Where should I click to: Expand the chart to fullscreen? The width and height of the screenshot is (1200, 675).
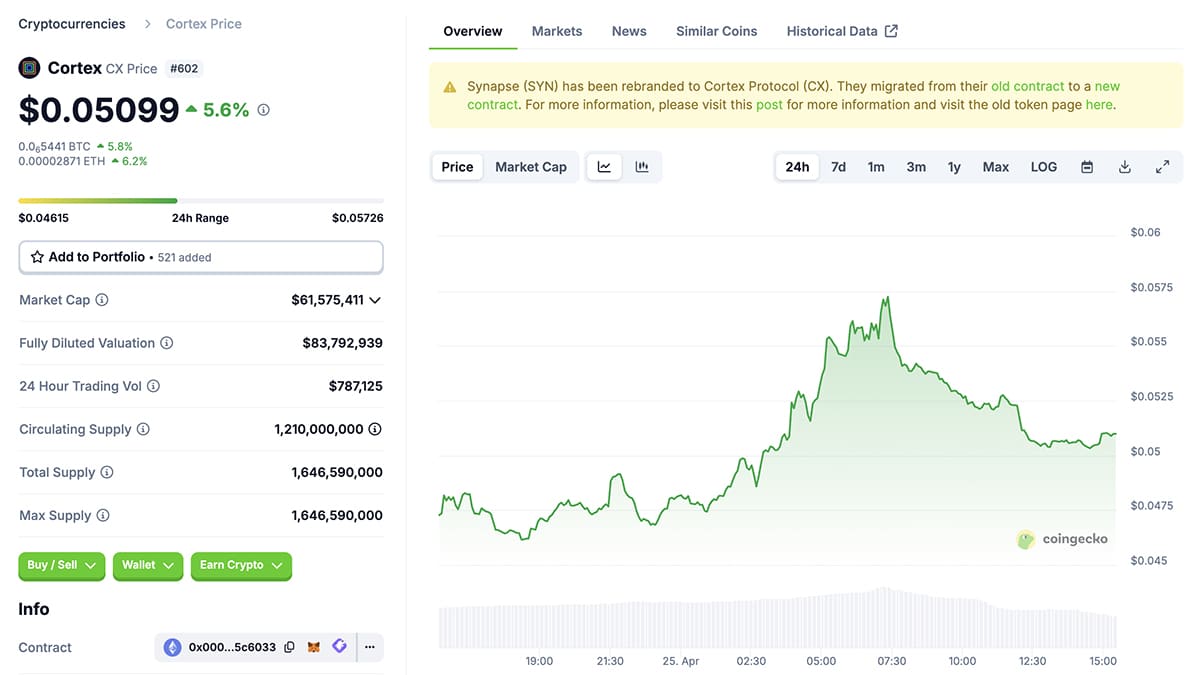(1162, 166)
